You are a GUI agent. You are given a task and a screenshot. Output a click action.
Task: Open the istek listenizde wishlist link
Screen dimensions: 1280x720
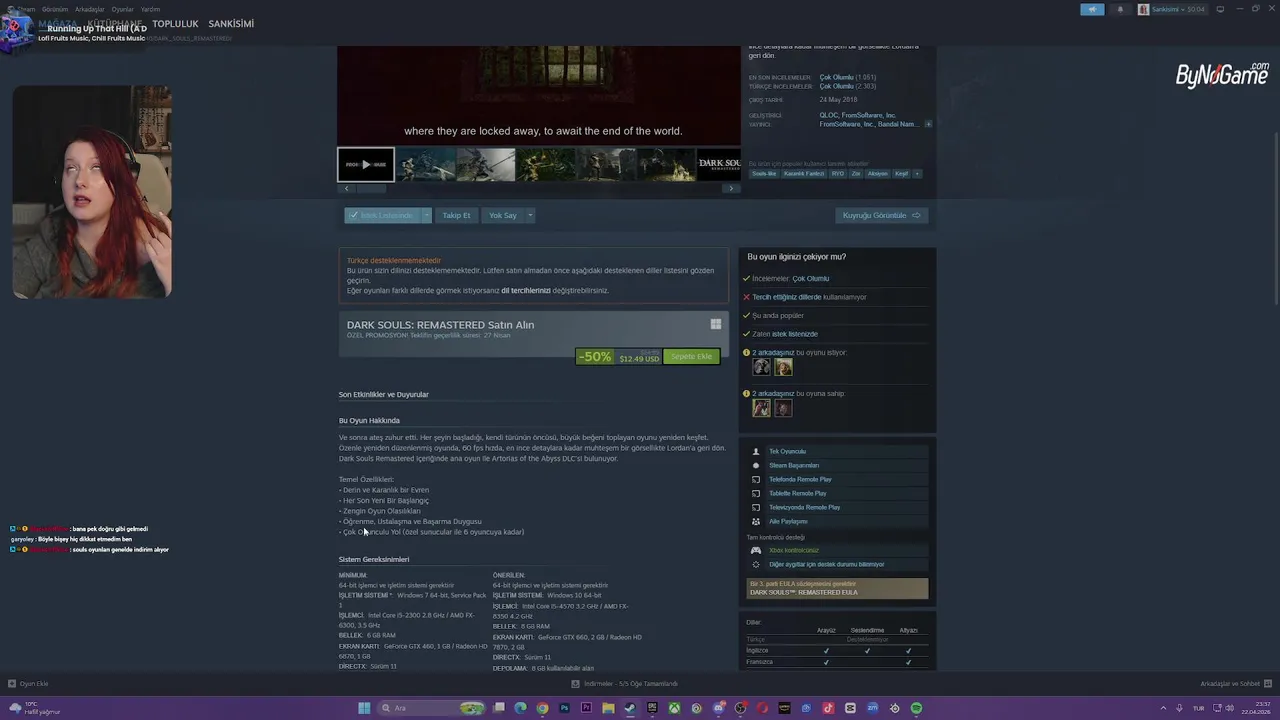[x=795, y=334]
